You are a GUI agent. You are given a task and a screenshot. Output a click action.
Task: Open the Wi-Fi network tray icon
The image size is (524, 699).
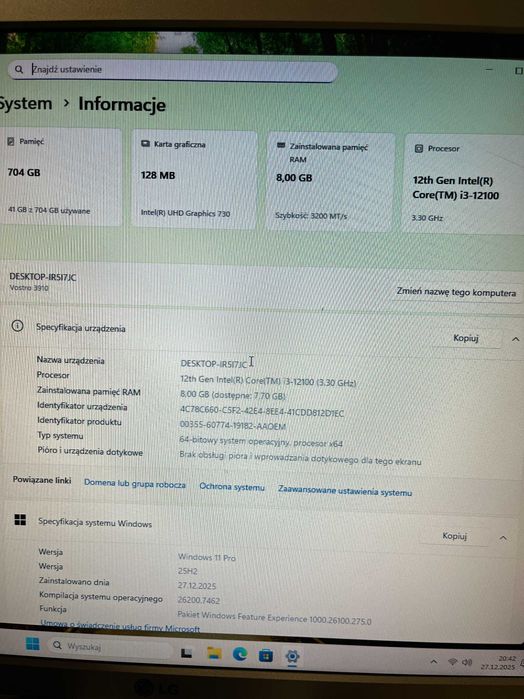(452, 662)
